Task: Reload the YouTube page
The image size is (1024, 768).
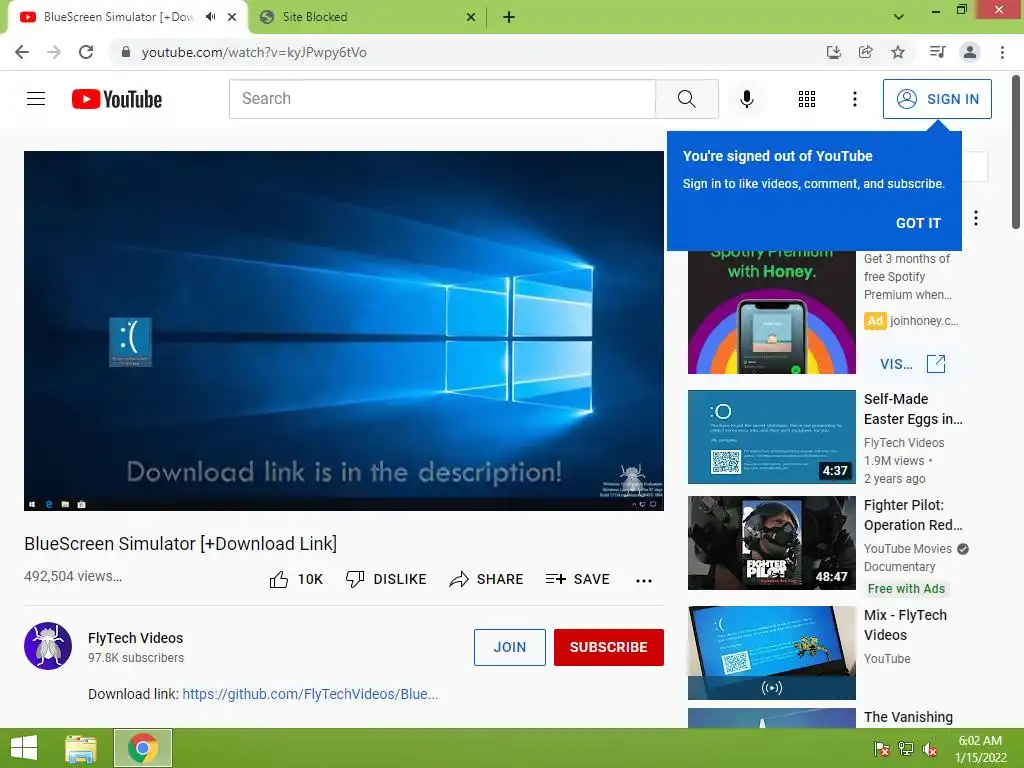Action: coord(86,52)
